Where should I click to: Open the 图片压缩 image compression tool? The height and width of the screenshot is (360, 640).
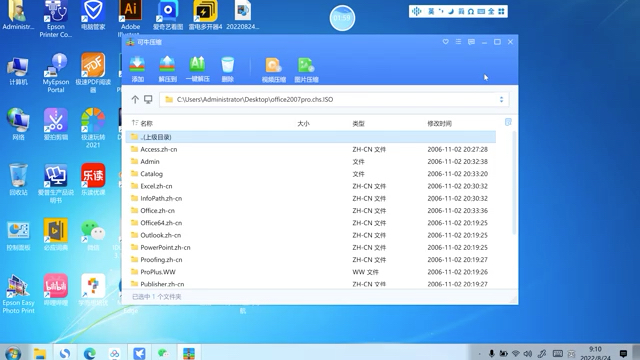point(306,70)
